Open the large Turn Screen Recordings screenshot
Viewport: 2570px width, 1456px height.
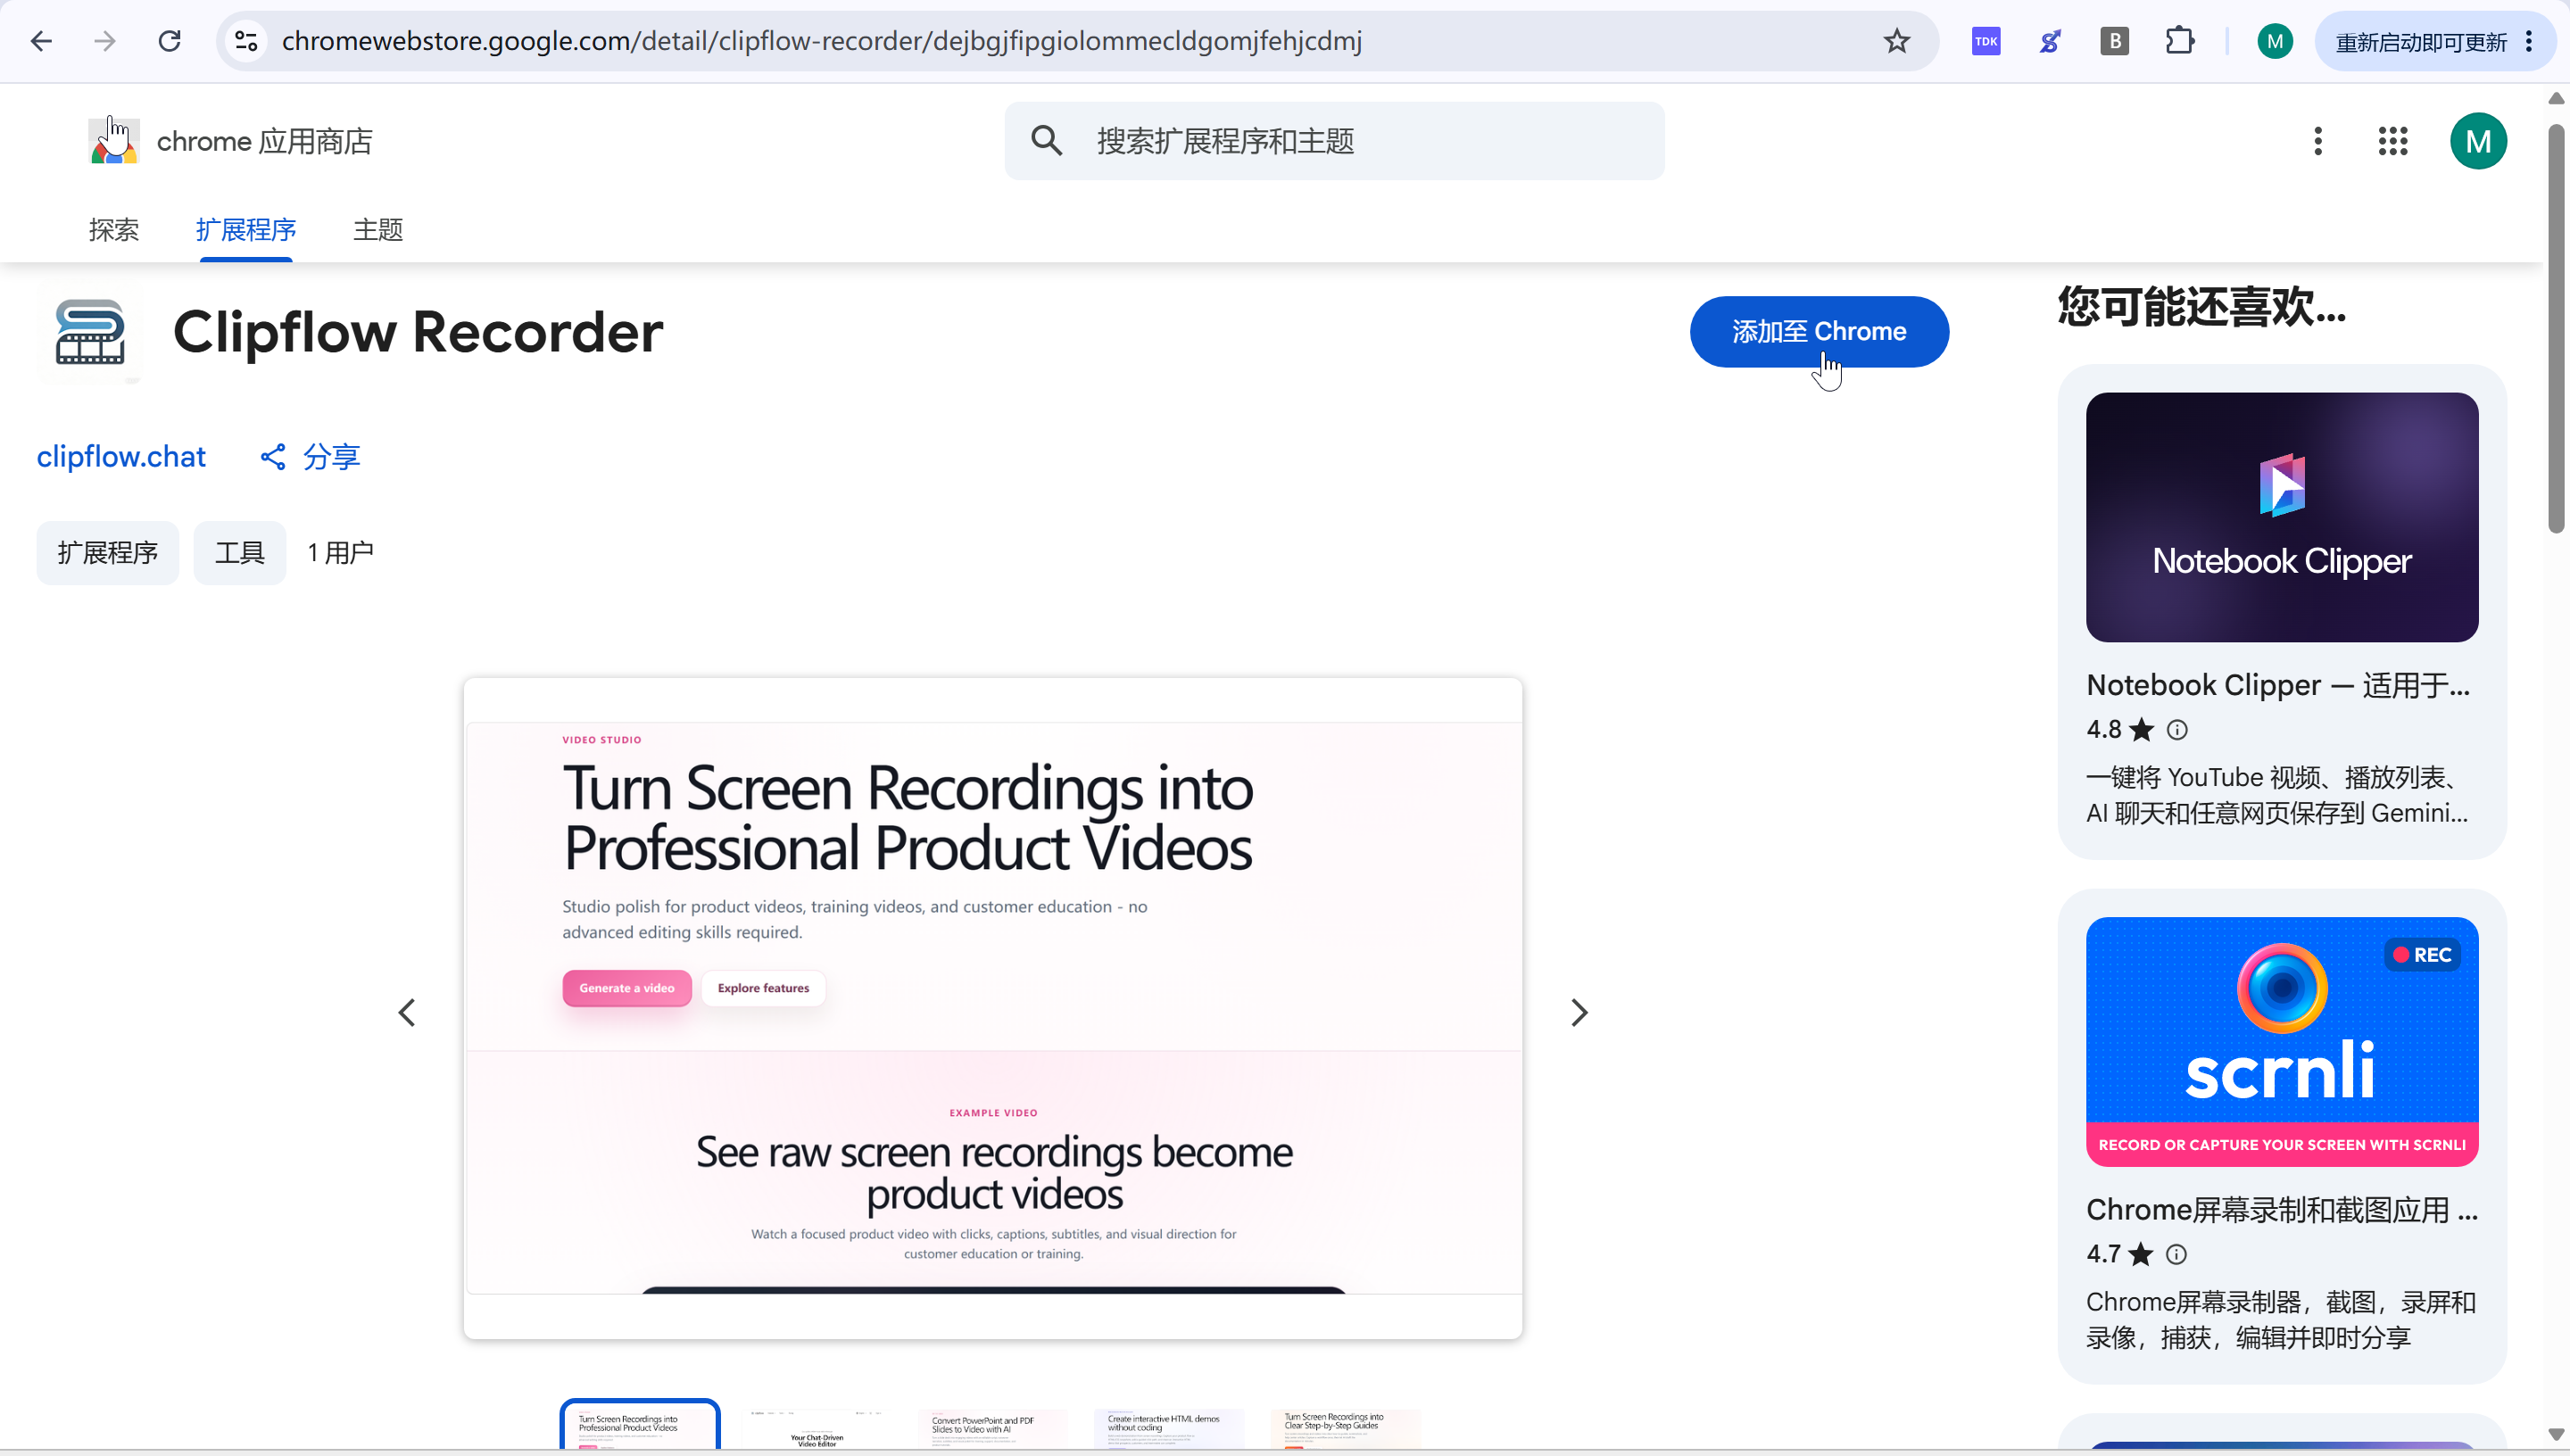pyautogui.click(x=993, y=1008)
